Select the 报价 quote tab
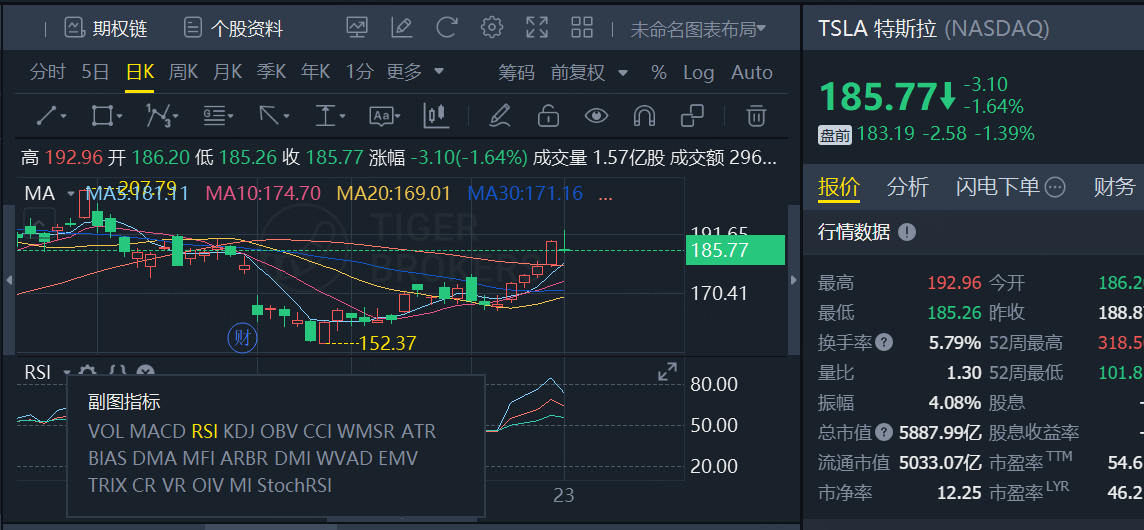The width and height of the screenshot is (1144, 530). click(x=838, y=187)
